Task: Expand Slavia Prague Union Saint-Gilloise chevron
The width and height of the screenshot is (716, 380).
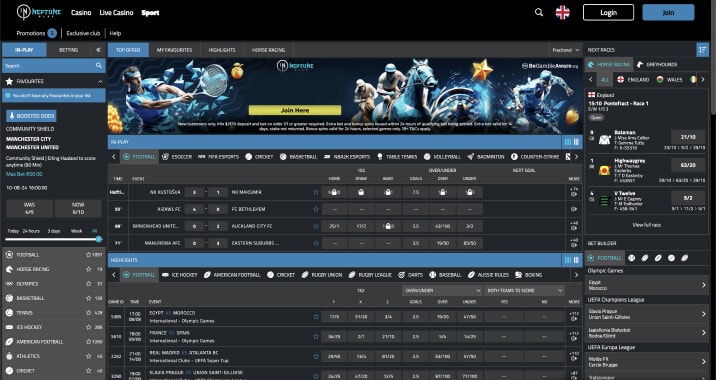Action: [703, 314]
